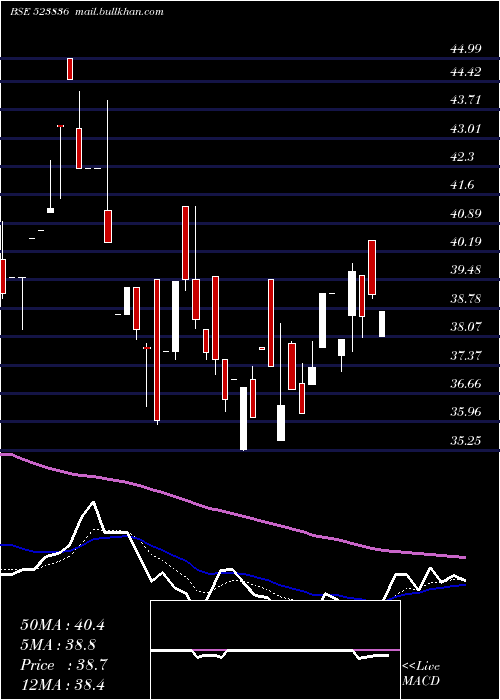This screenshot has height=700, width=500.
Task: Click the MACD inset chart panel
Action: 275,650
